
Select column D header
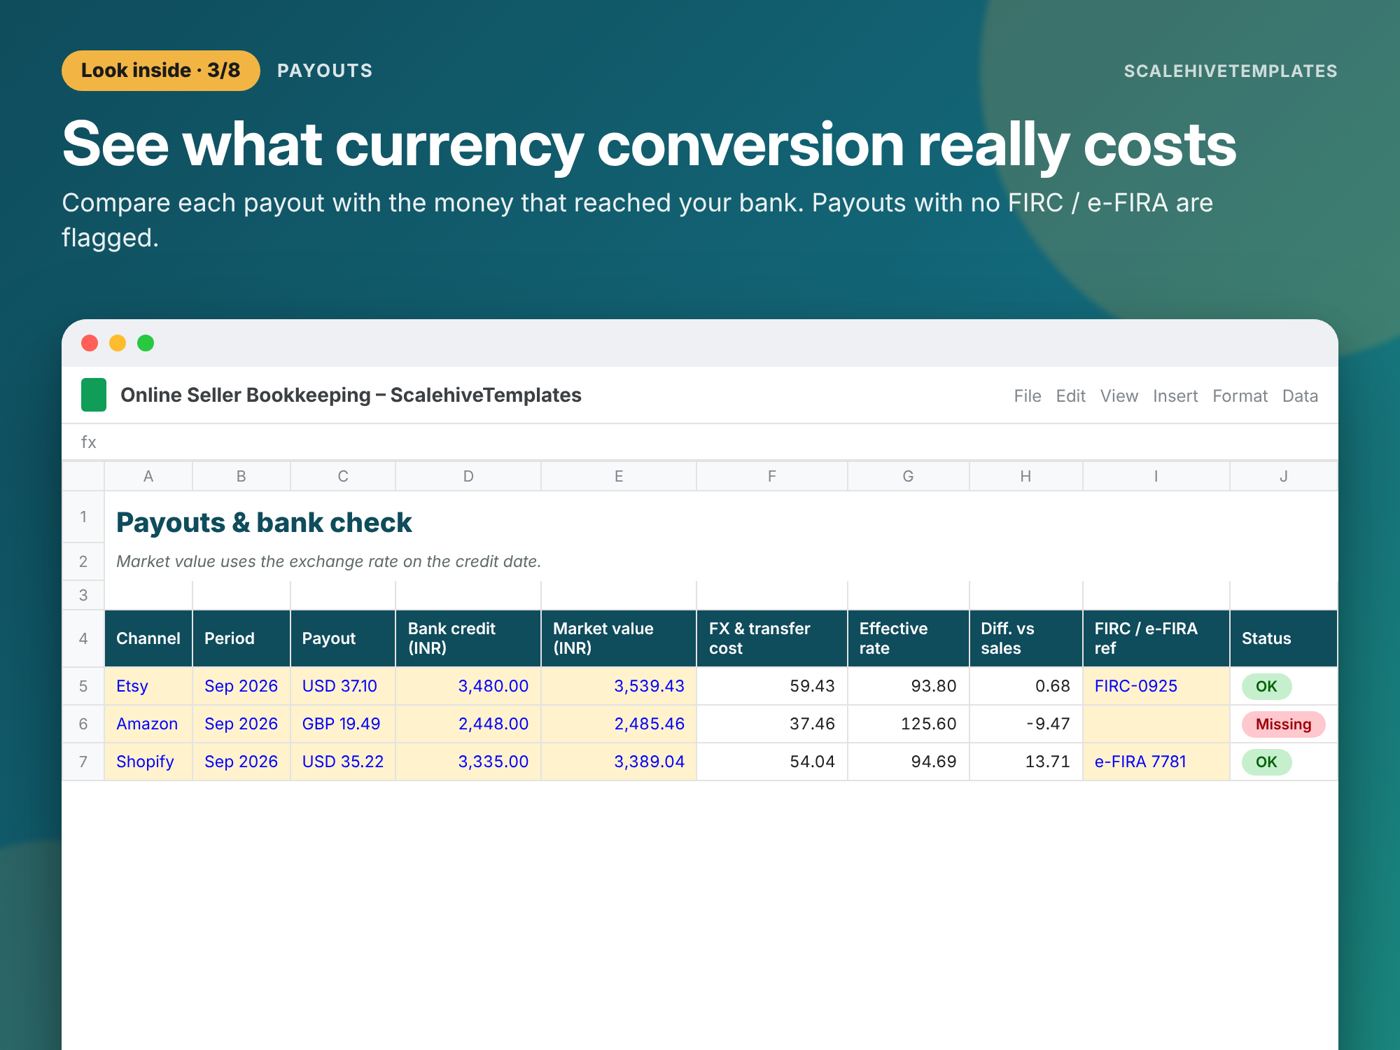click(x=468, y=476)
